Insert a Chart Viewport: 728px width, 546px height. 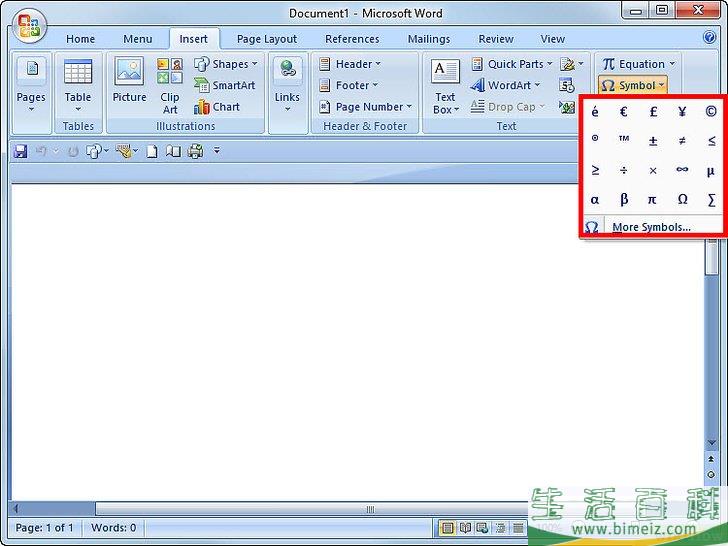click(x=217, y=107)
